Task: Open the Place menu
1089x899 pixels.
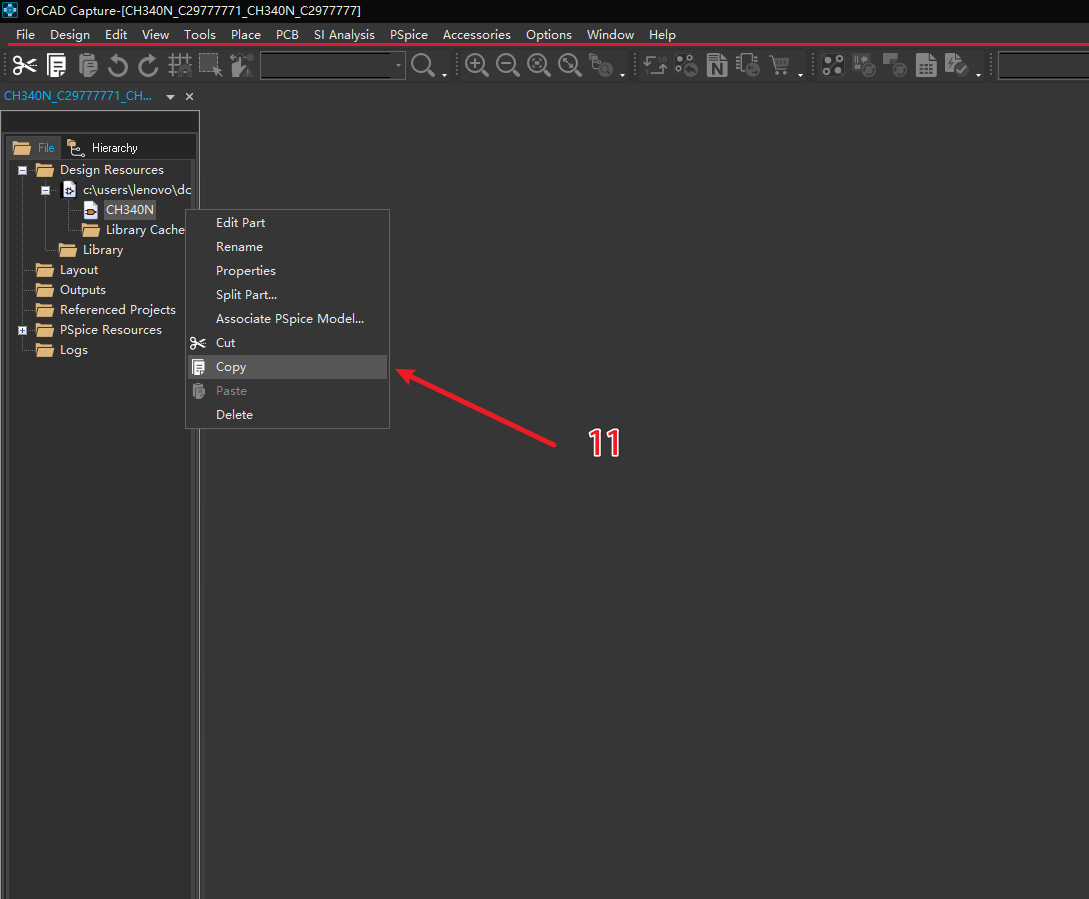Action: (x=246, y=34)
